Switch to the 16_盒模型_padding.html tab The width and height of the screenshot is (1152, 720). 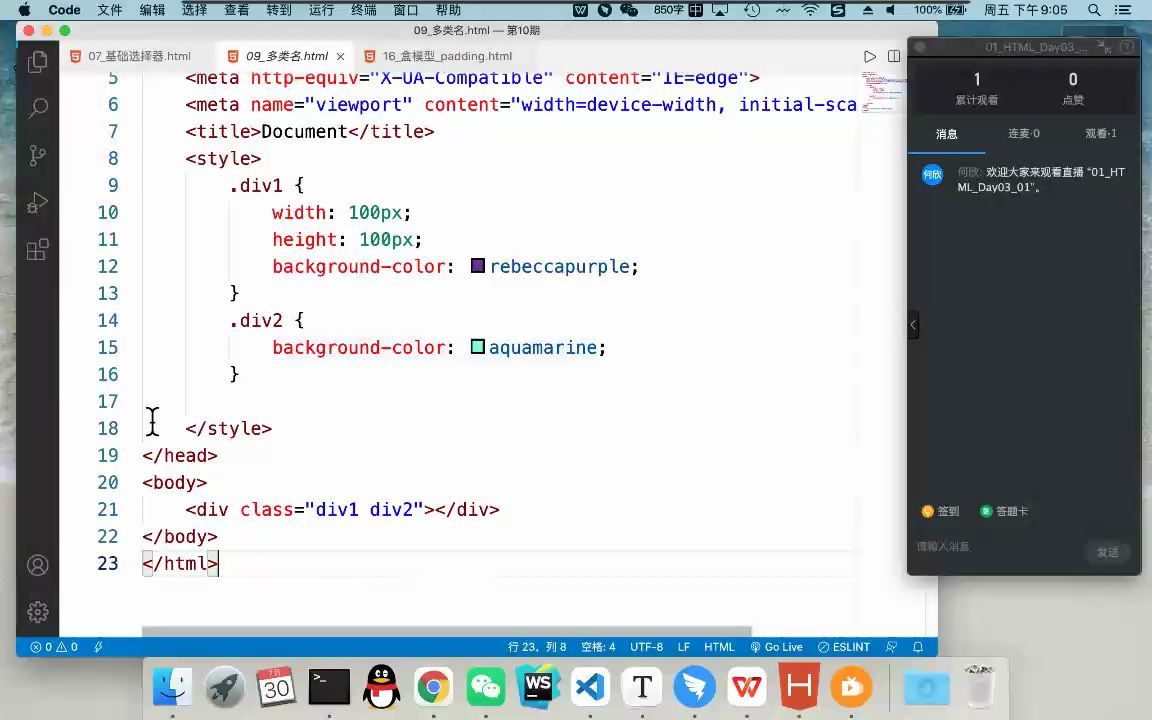point(447,56)
